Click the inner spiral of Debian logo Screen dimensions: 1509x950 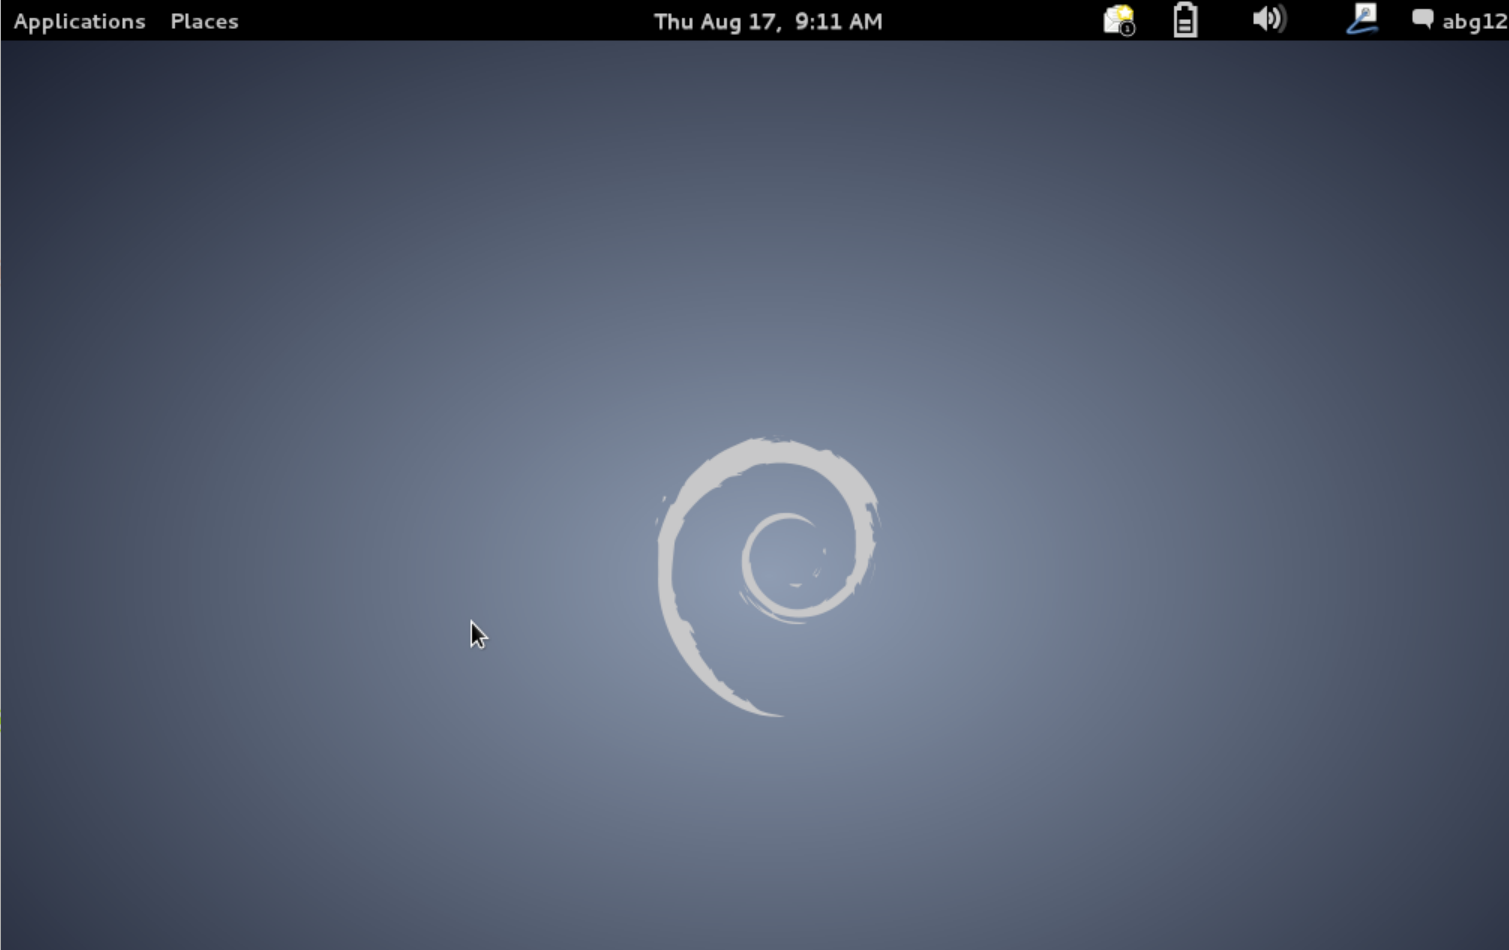coord(785,565)
